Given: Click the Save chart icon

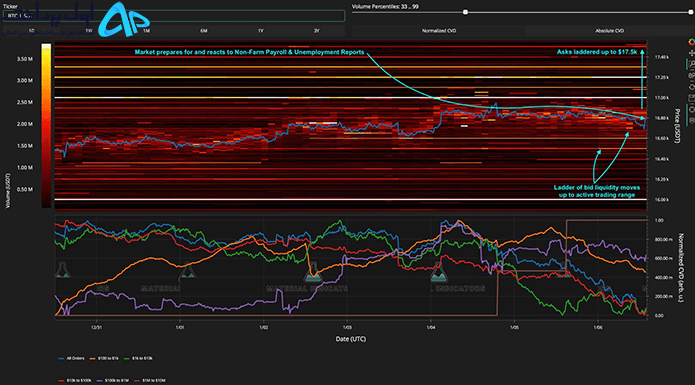Looking at the screenshot, I should pyautogui.click(x=691, y=97).
